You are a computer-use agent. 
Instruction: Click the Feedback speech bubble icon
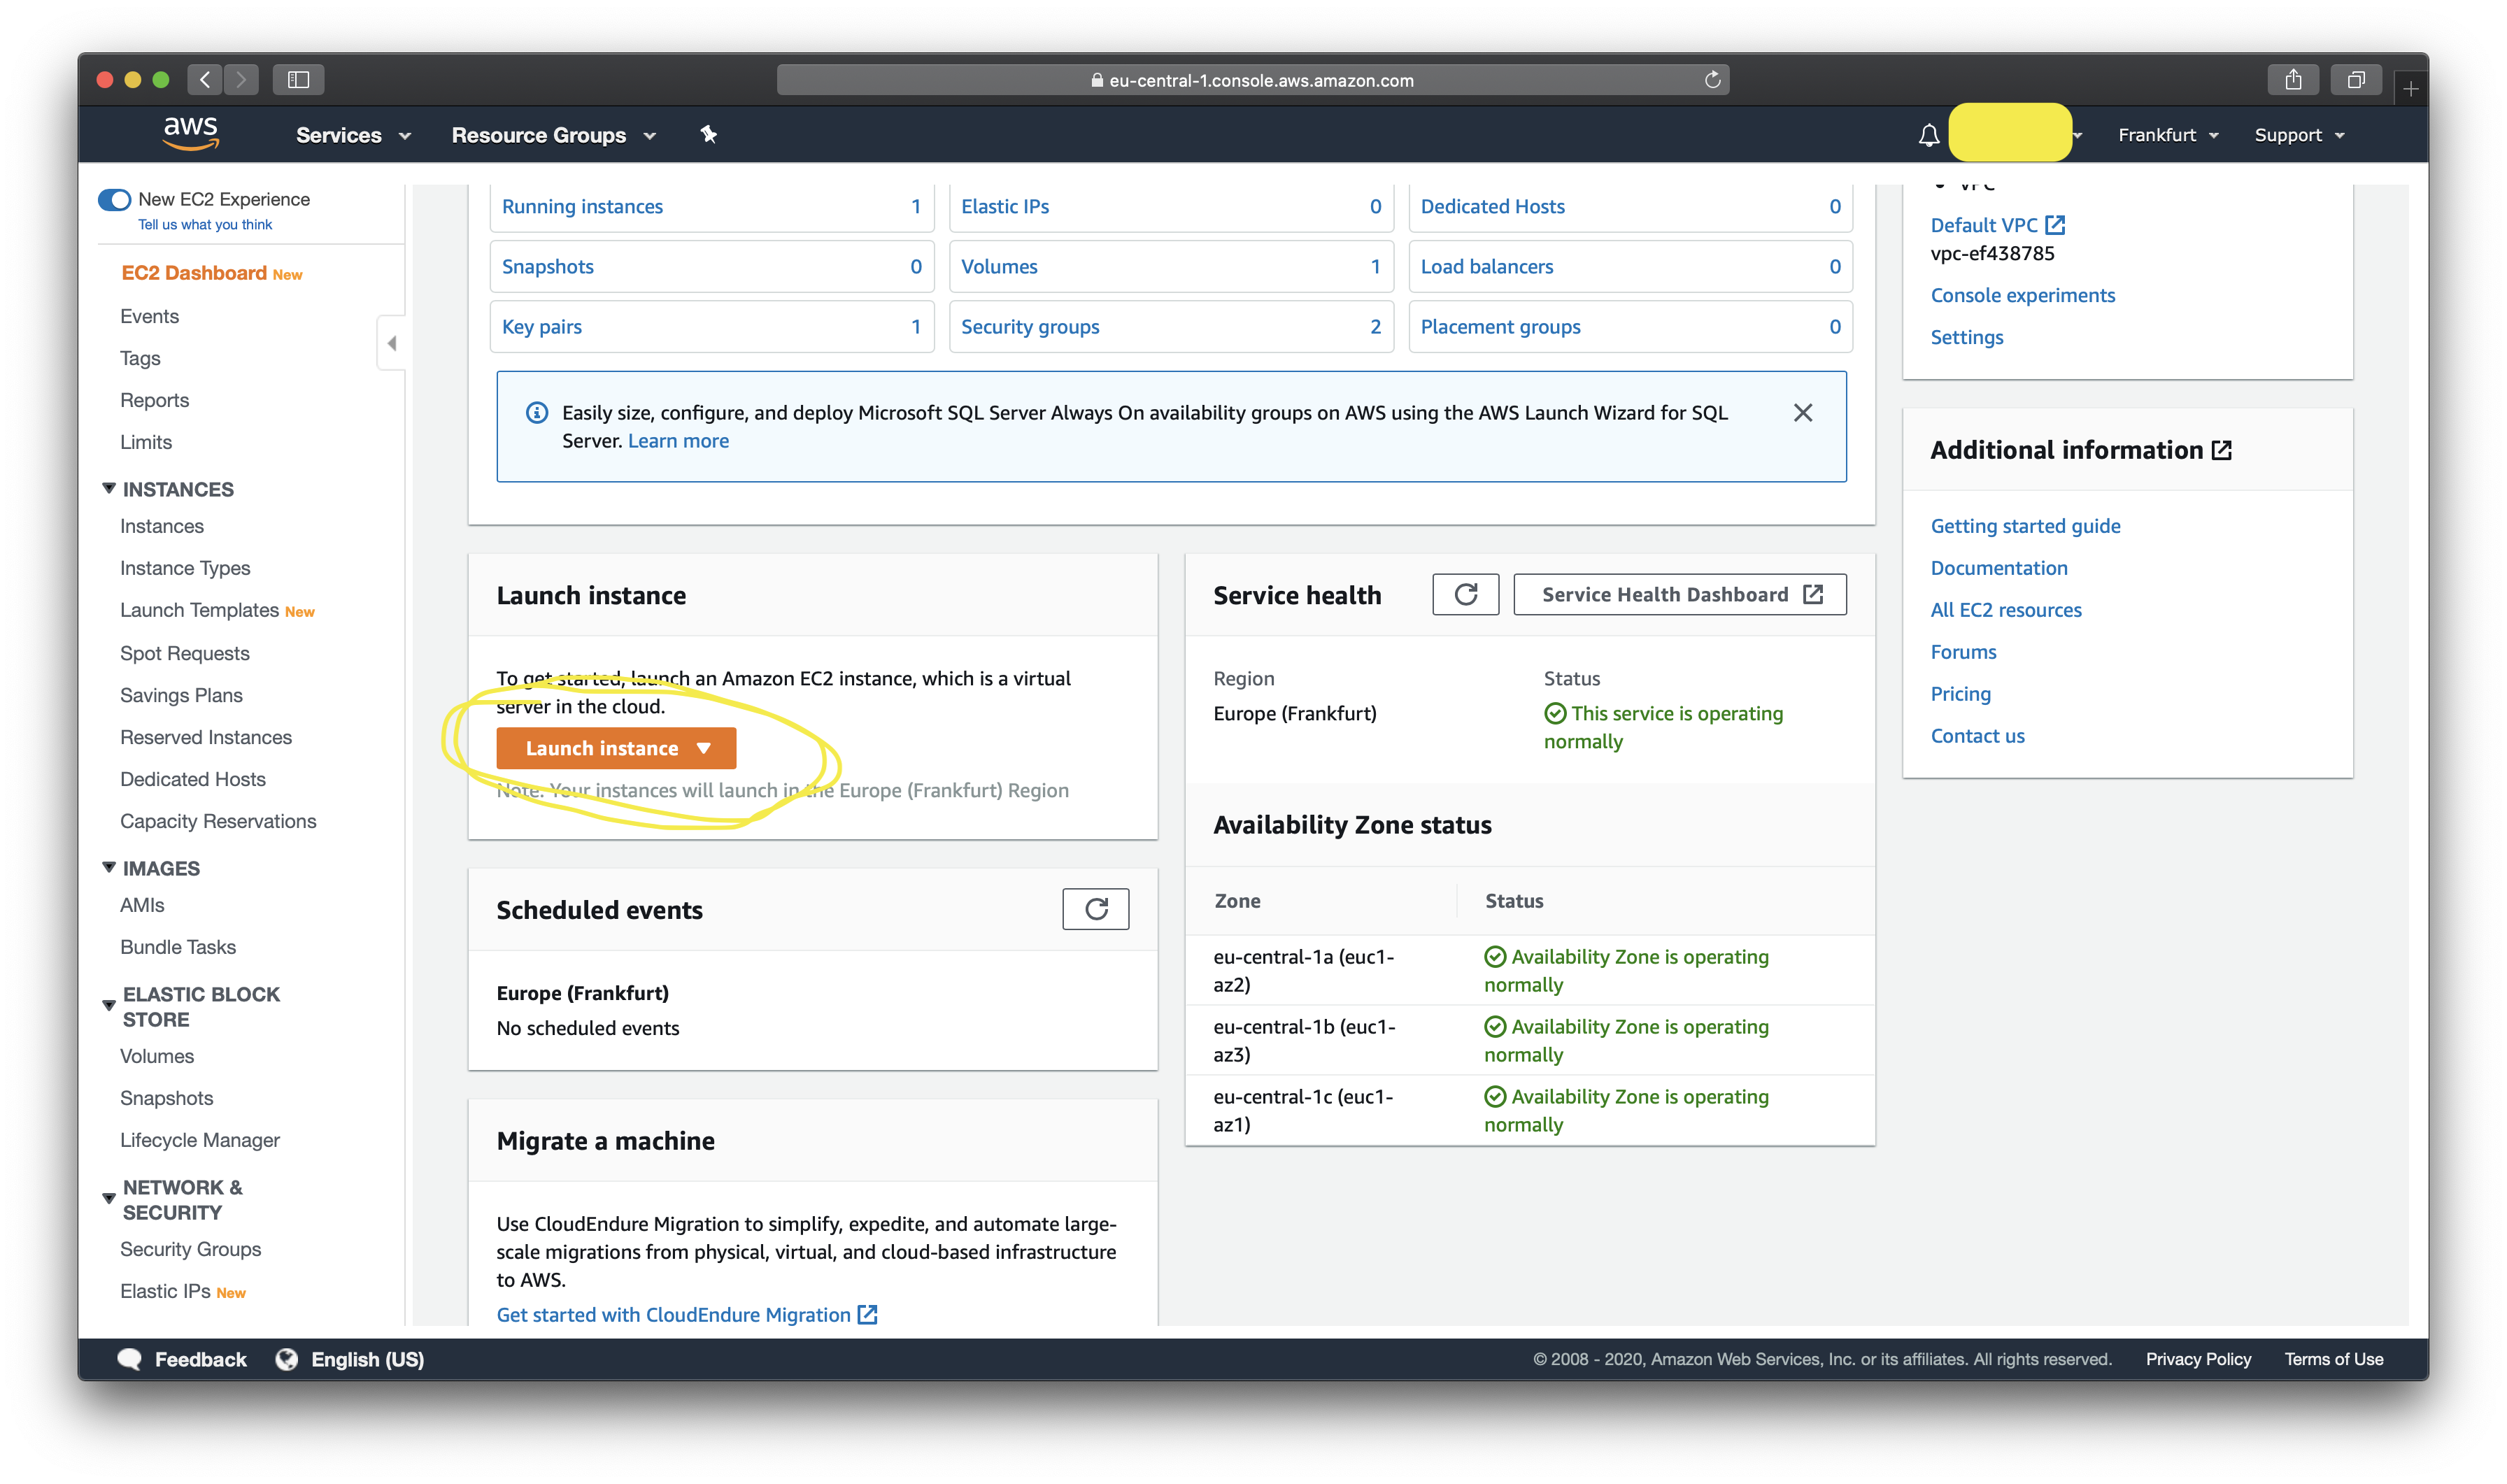point(129,1359)
